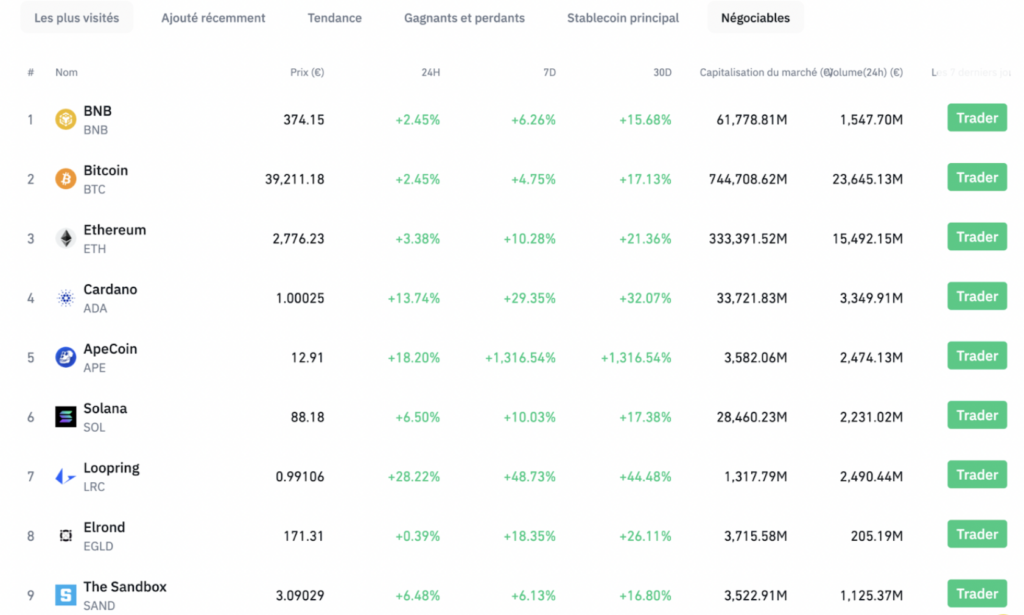Click the Solana coin logo
This screenshot has height=615, width=1024.
point(64,415)
